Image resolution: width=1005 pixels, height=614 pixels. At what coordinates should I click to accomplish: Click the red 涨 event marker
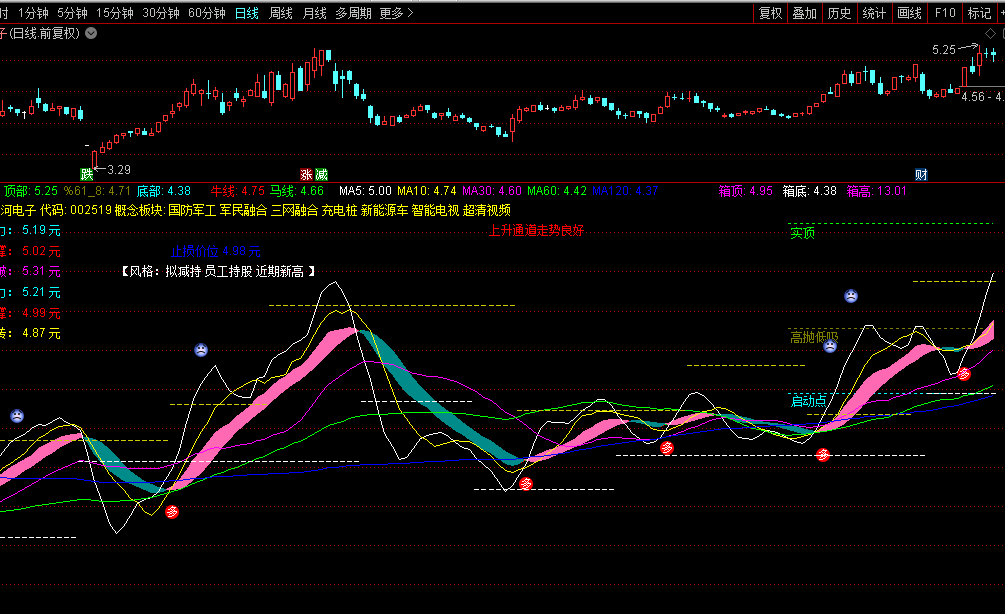pos(307,174)
